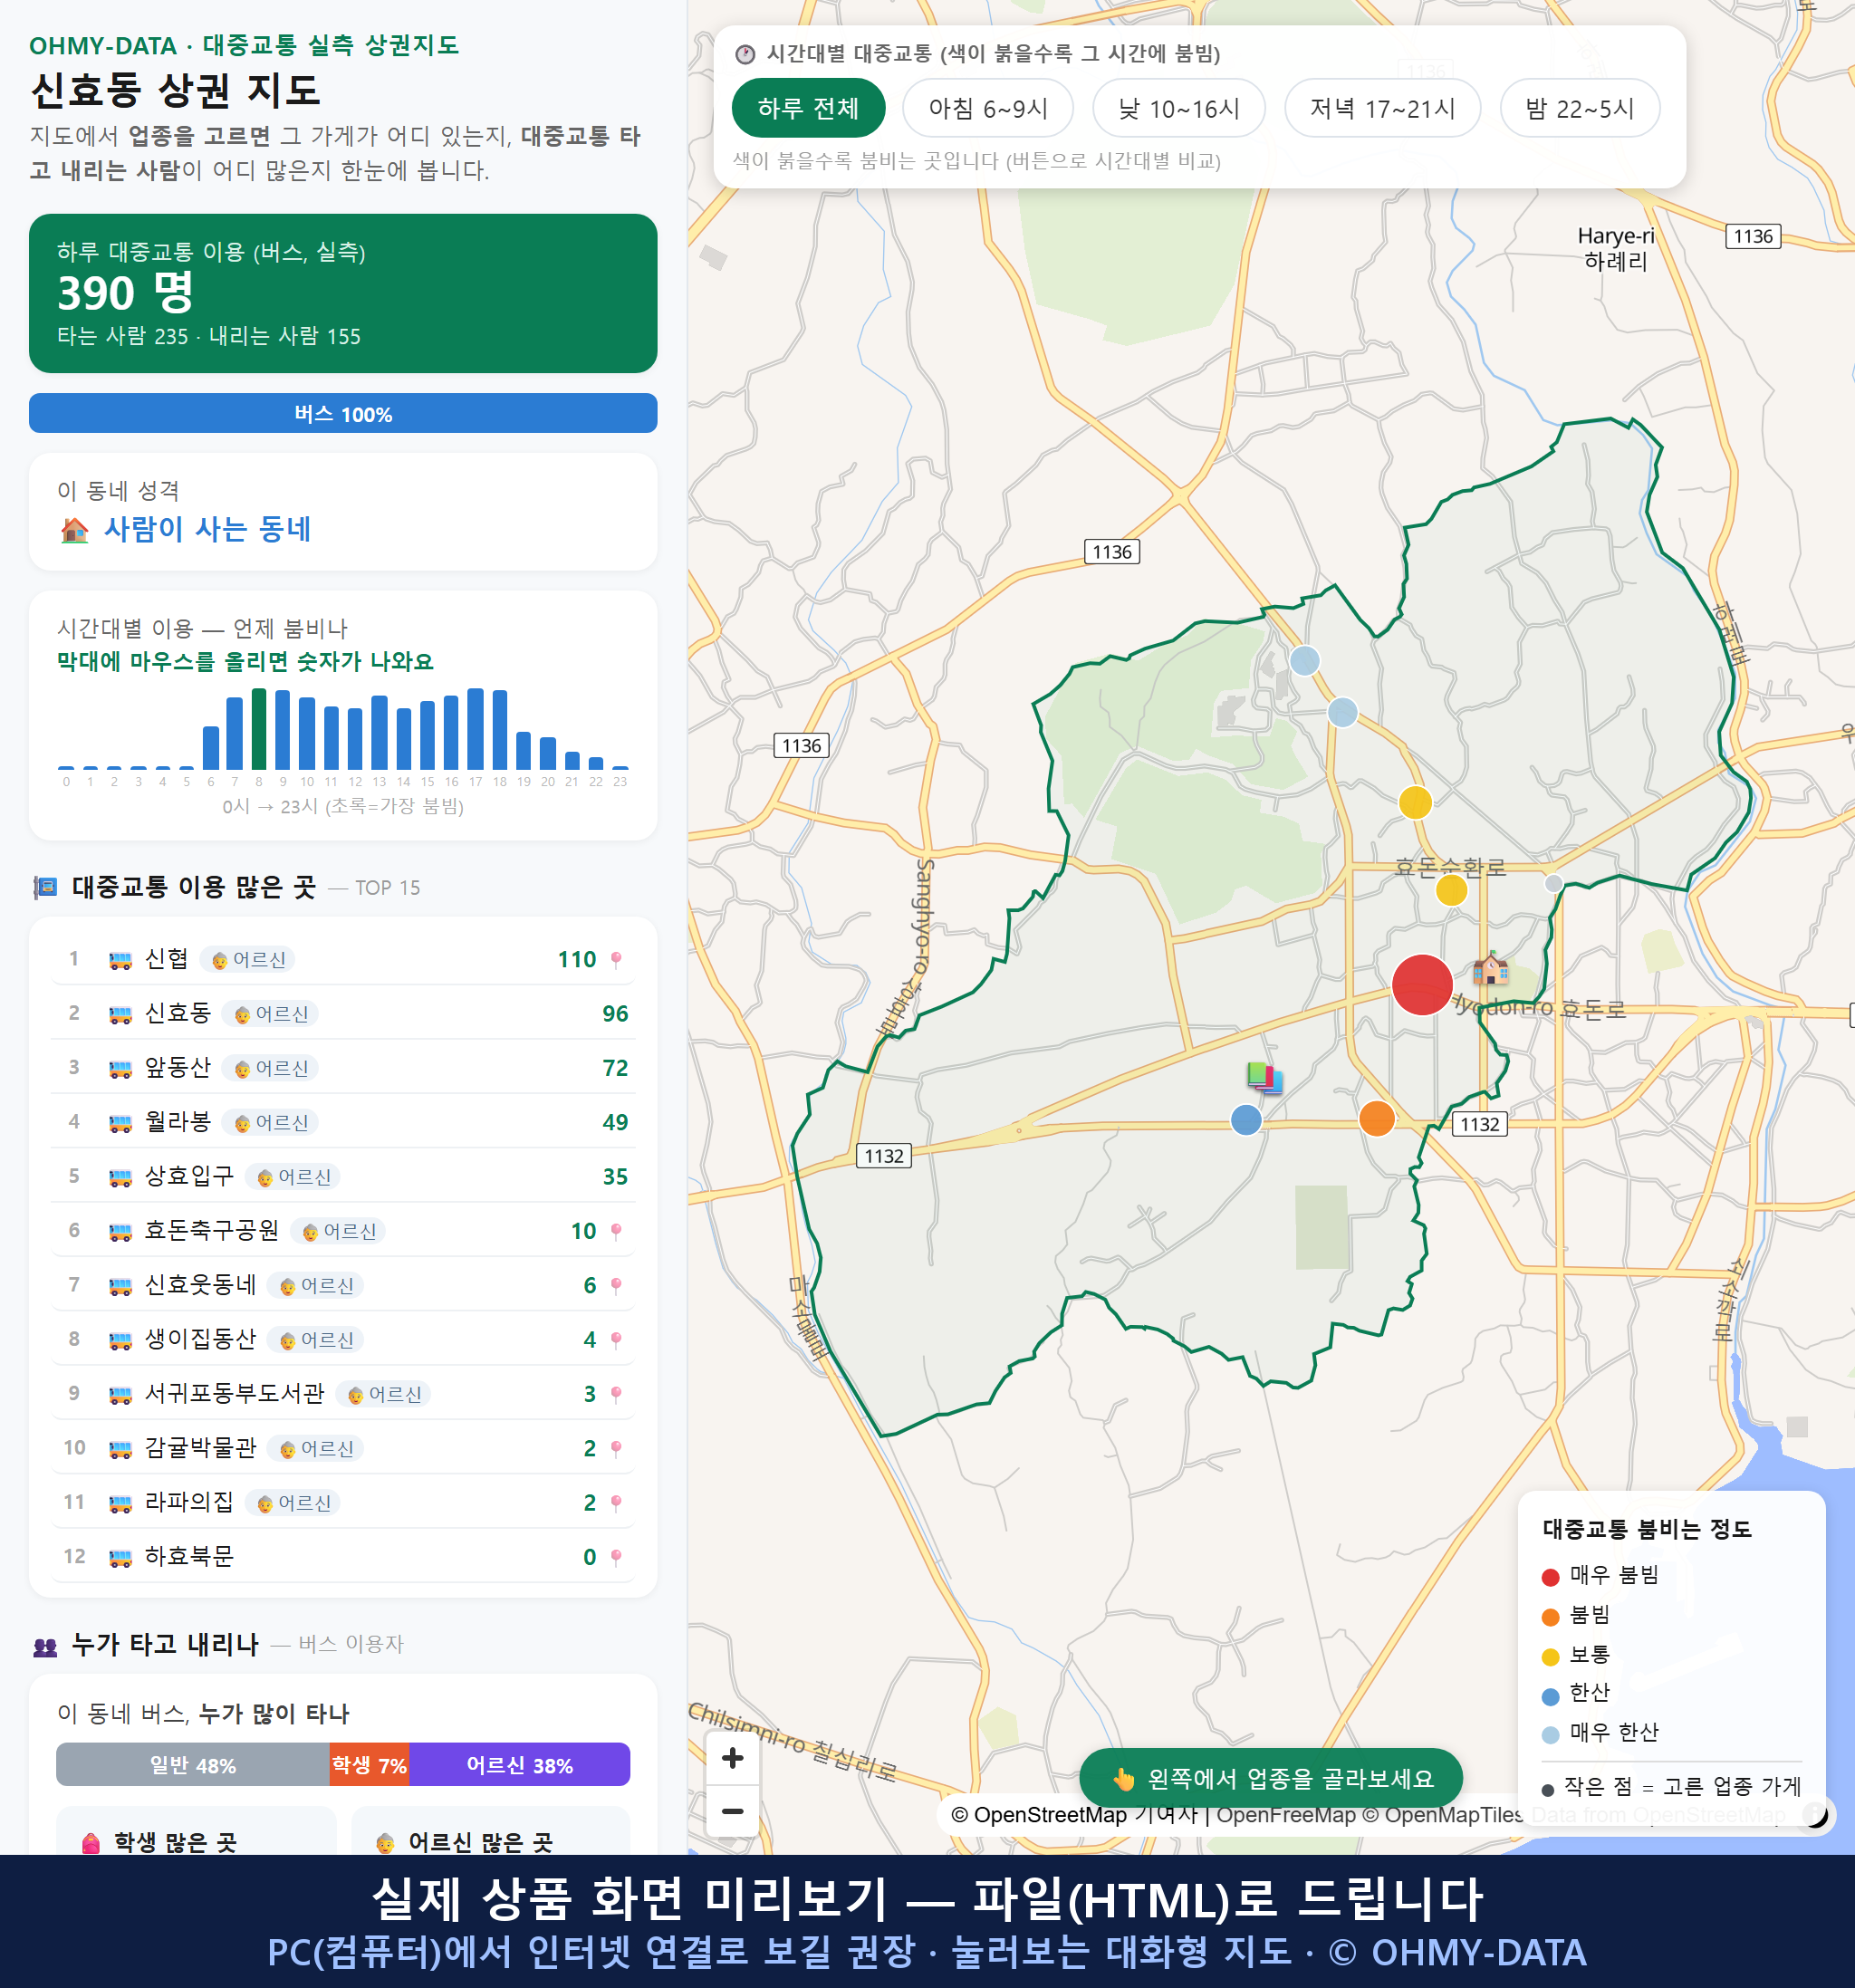The width and height of the screenshot is (1855, 1988).
Task: Click the bus icon in 신협 row
Action: click(x=120, y=960)
